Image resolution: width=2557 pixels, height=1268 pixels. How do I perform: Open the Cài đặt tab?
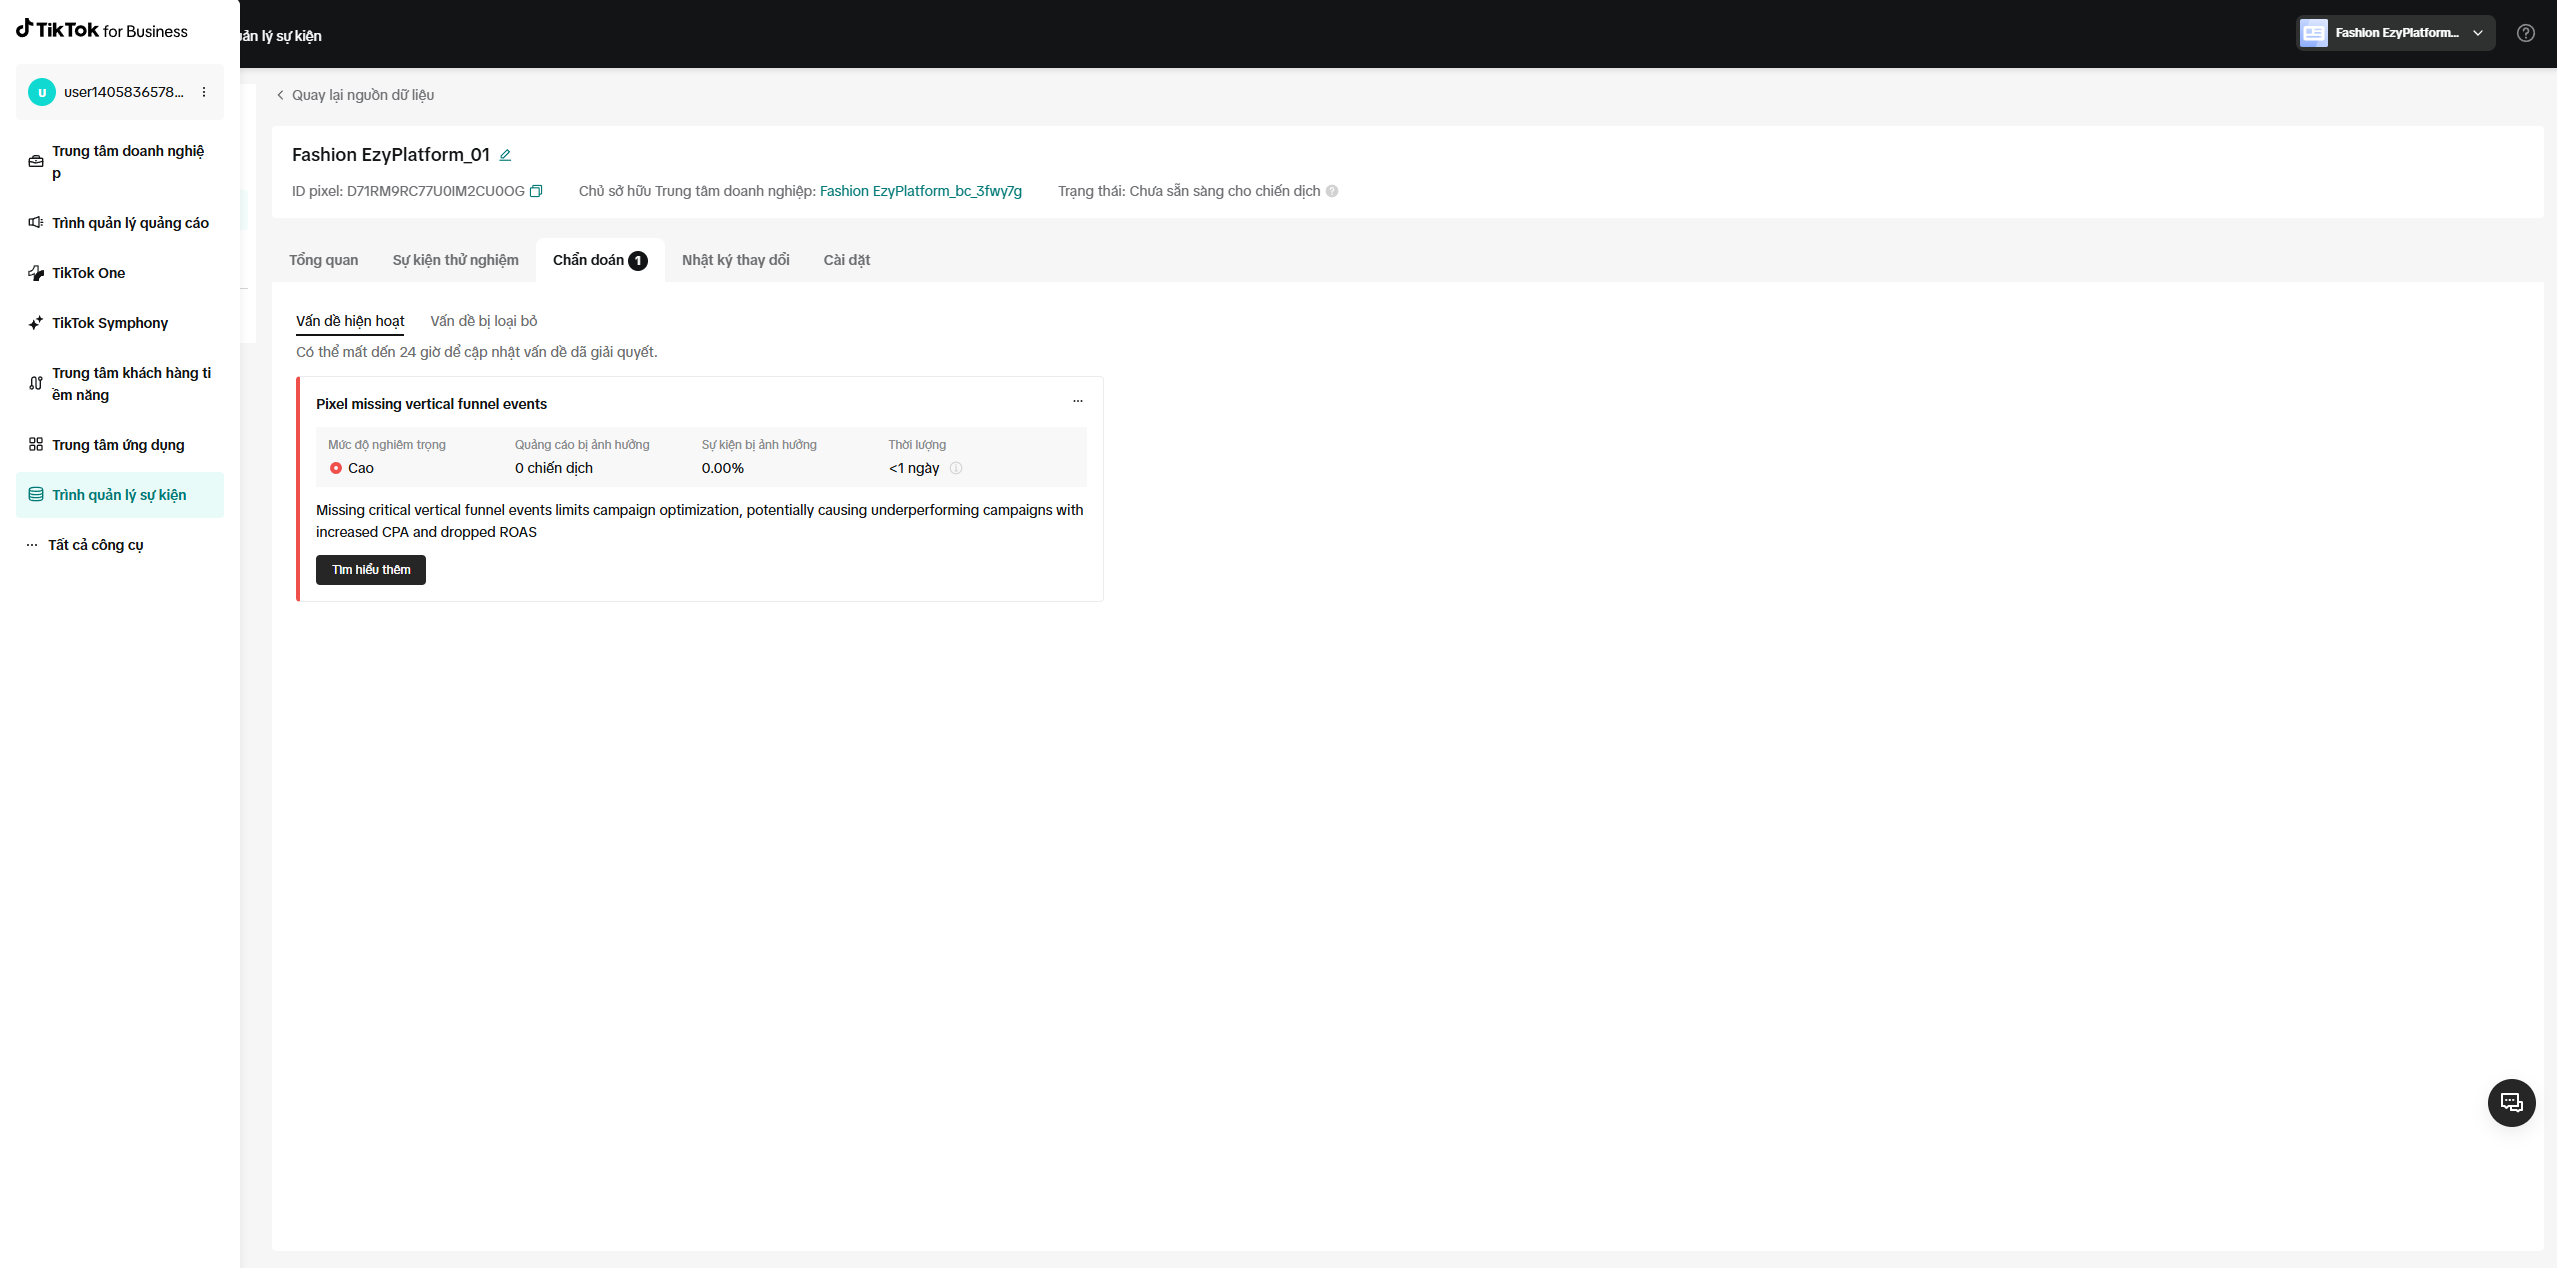847,260
